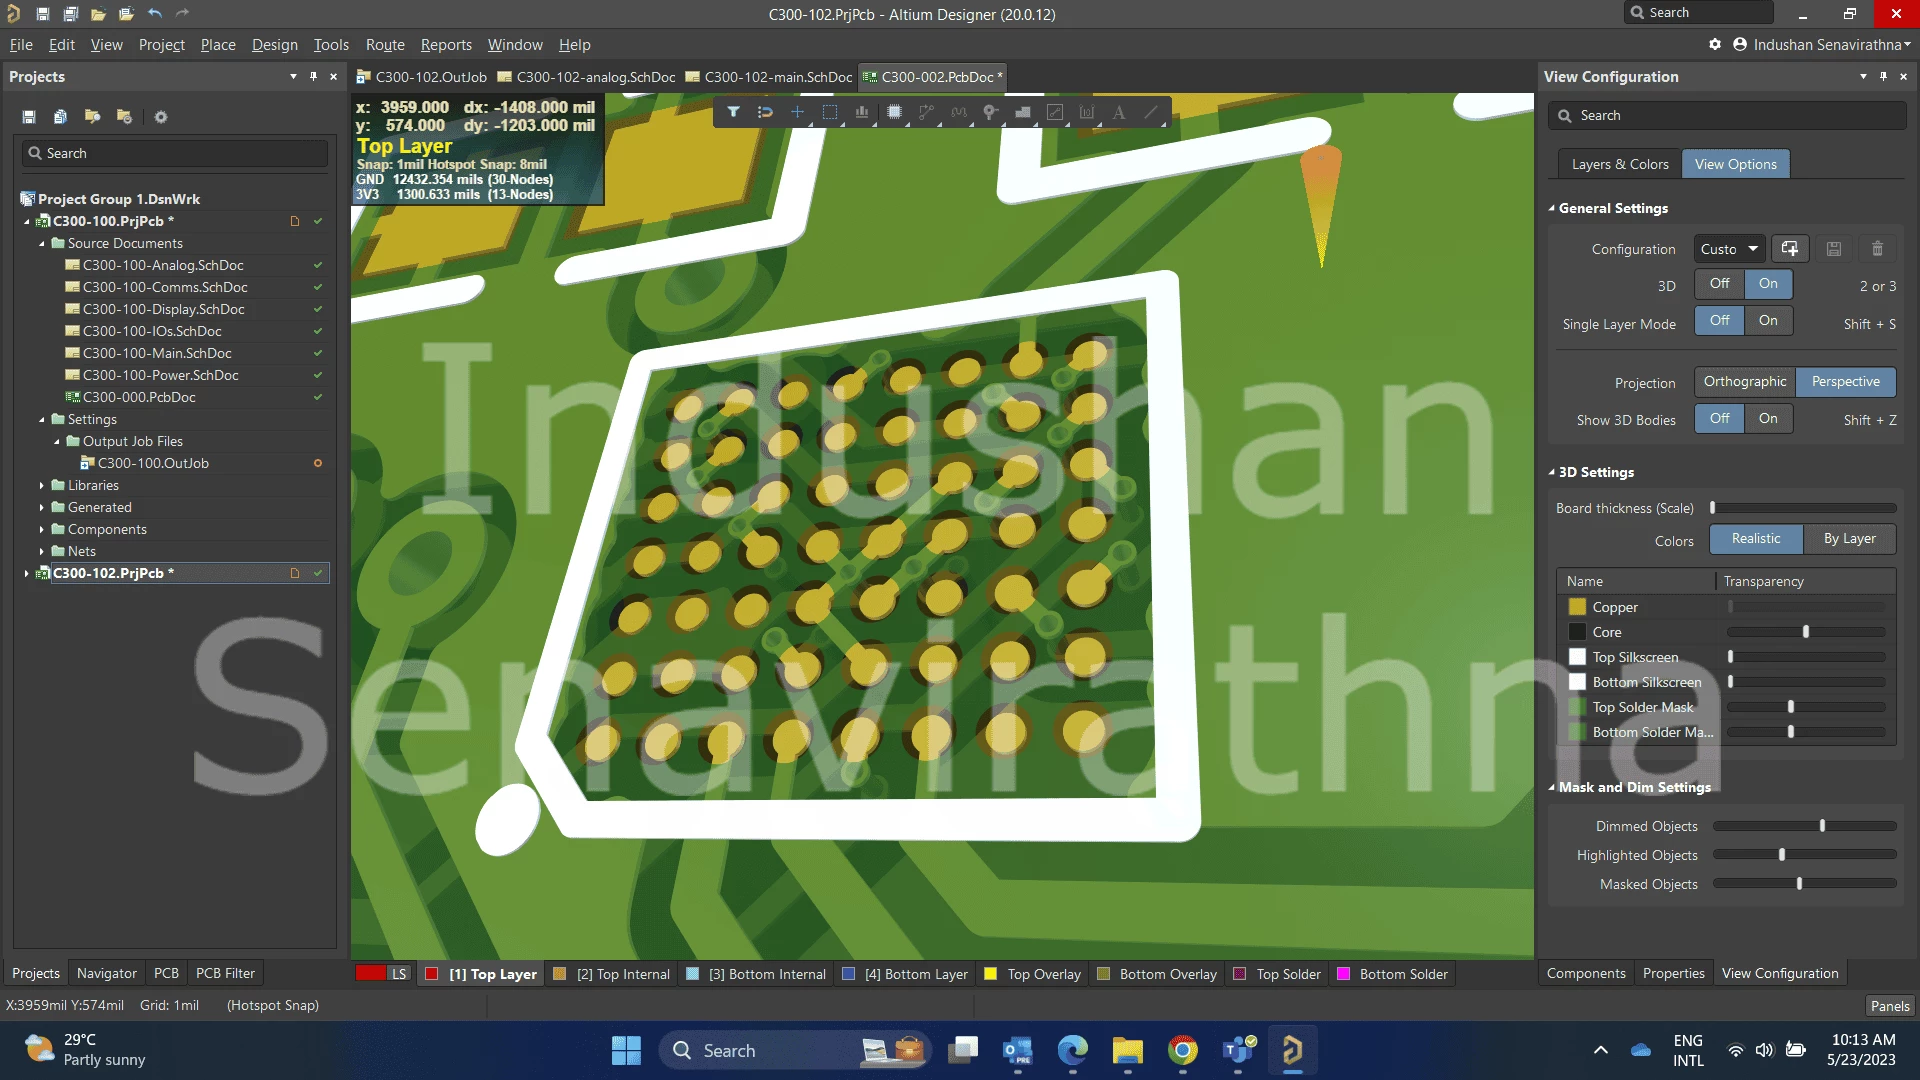
Task: Collapse the General Settings section
Action: [x=1551, y=209]
